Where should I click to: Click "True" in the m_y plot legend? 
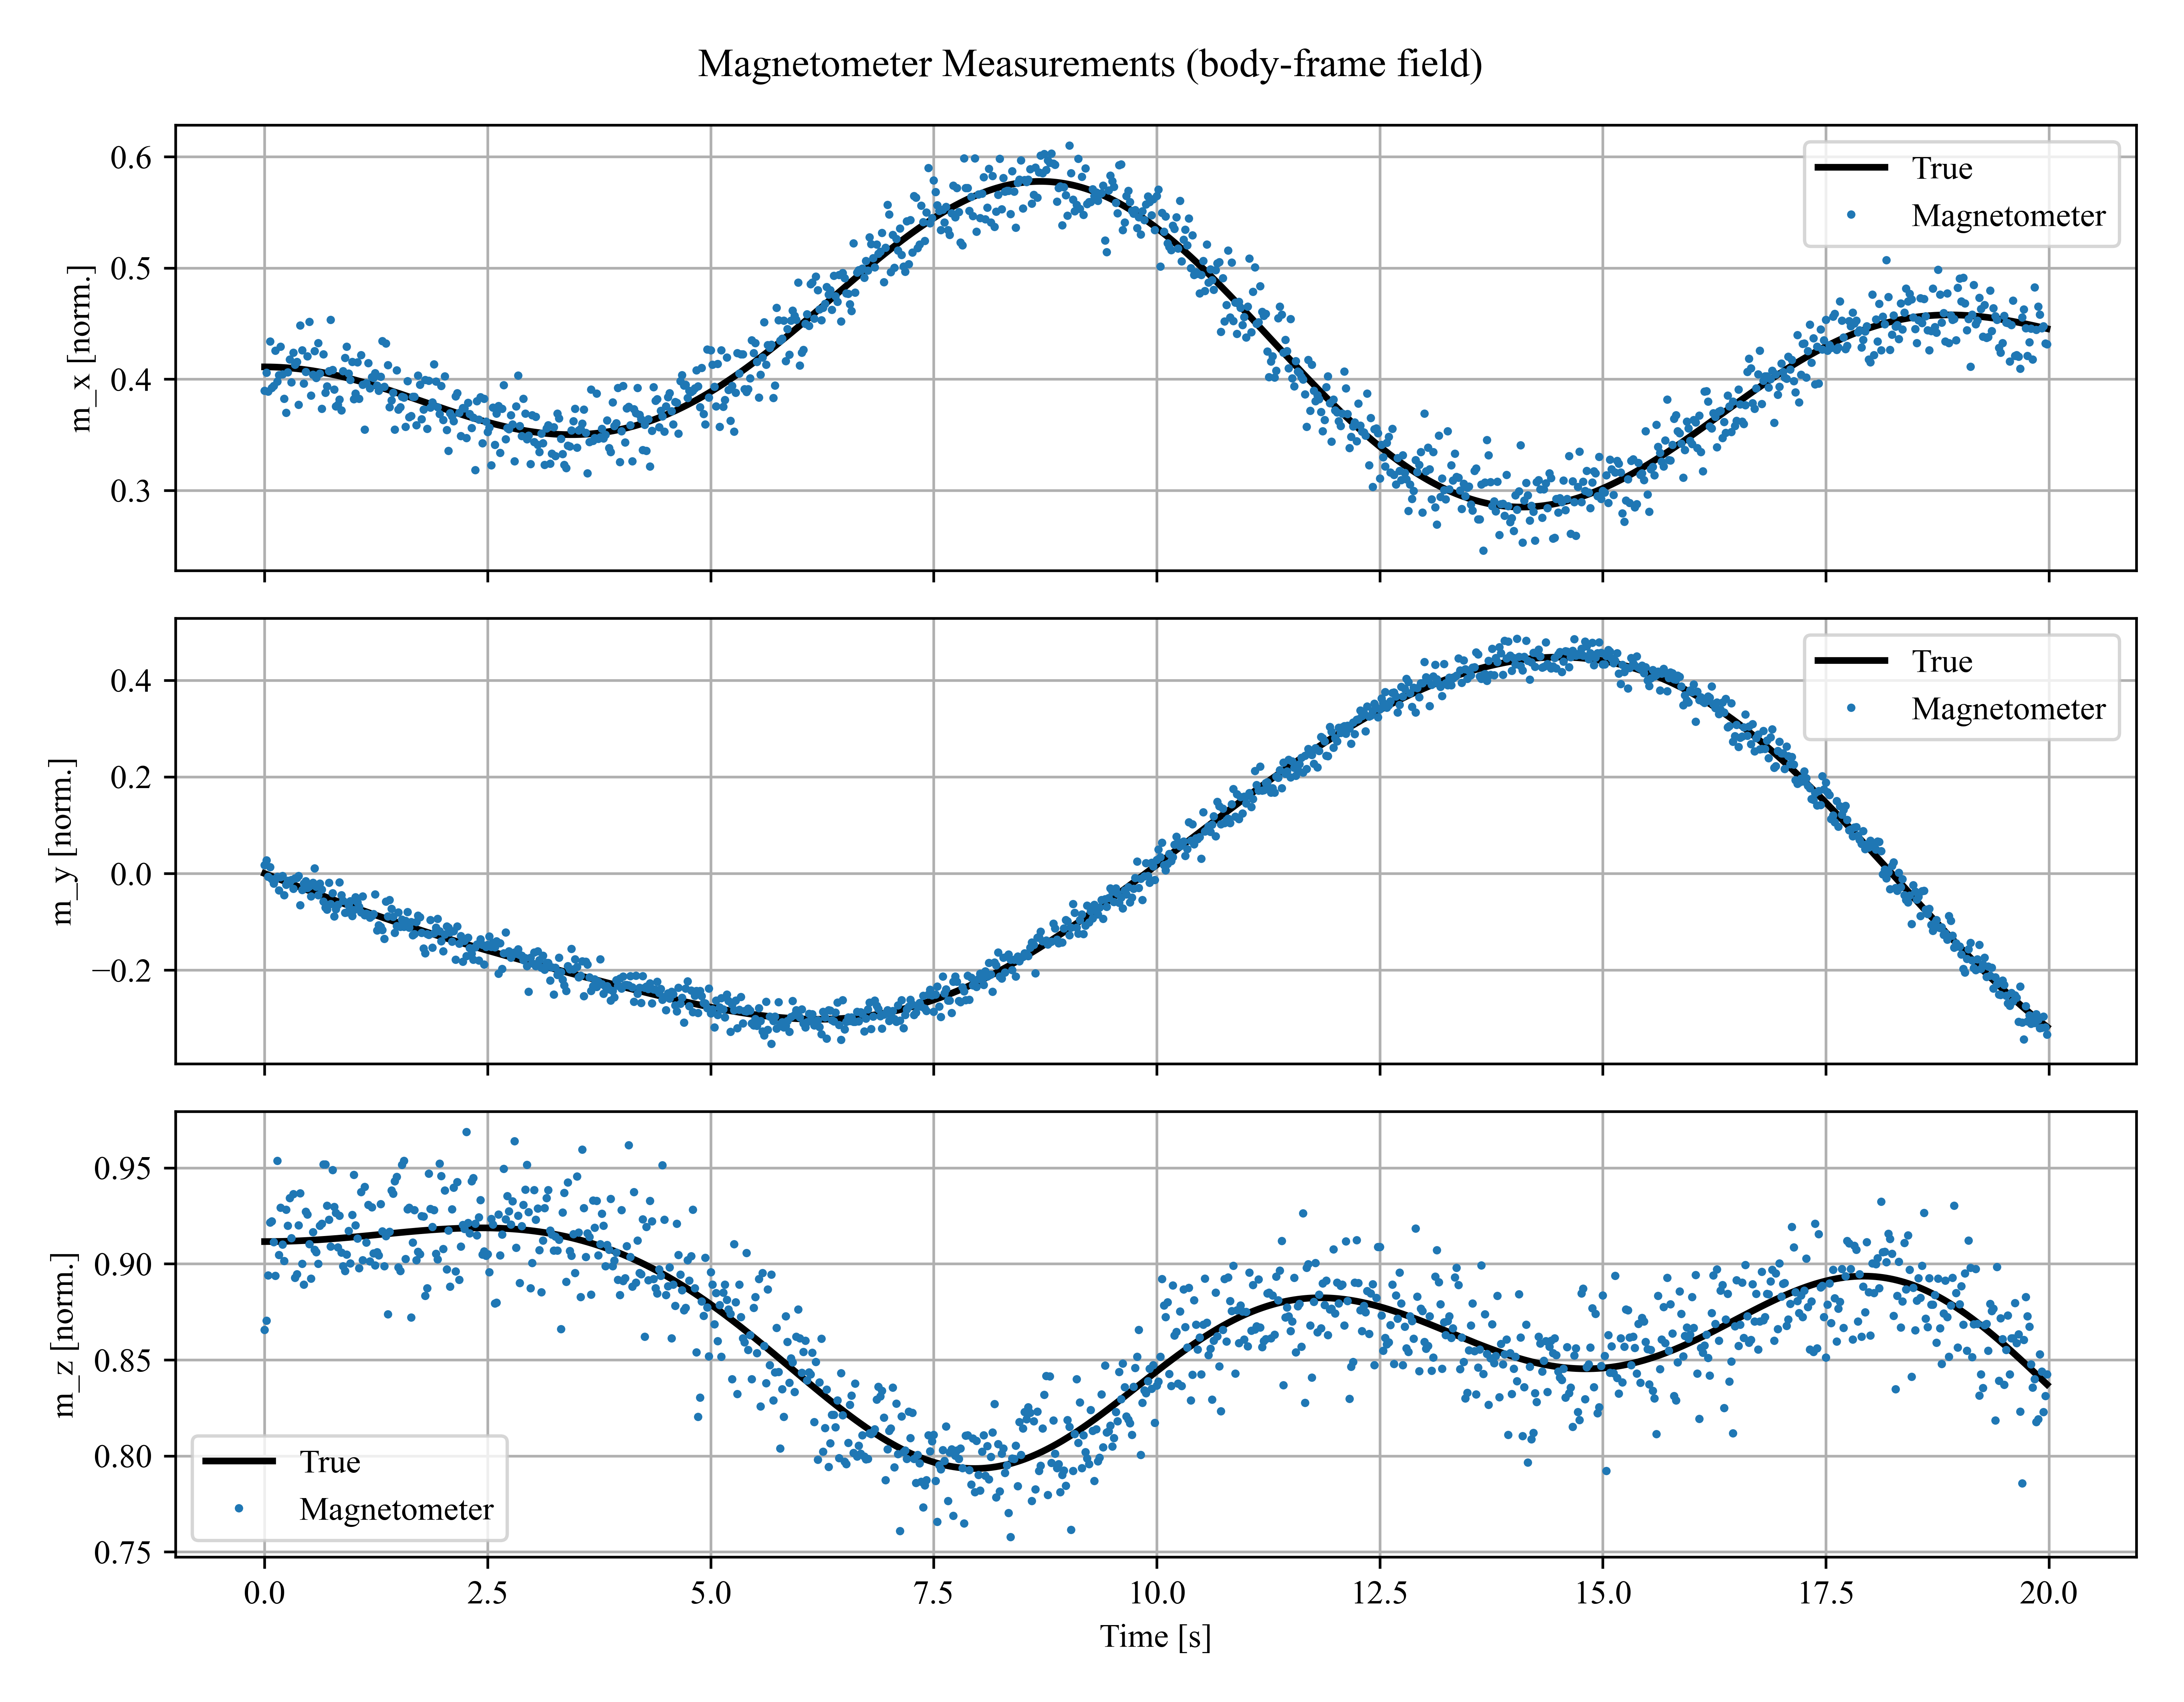coord(1942,661)
